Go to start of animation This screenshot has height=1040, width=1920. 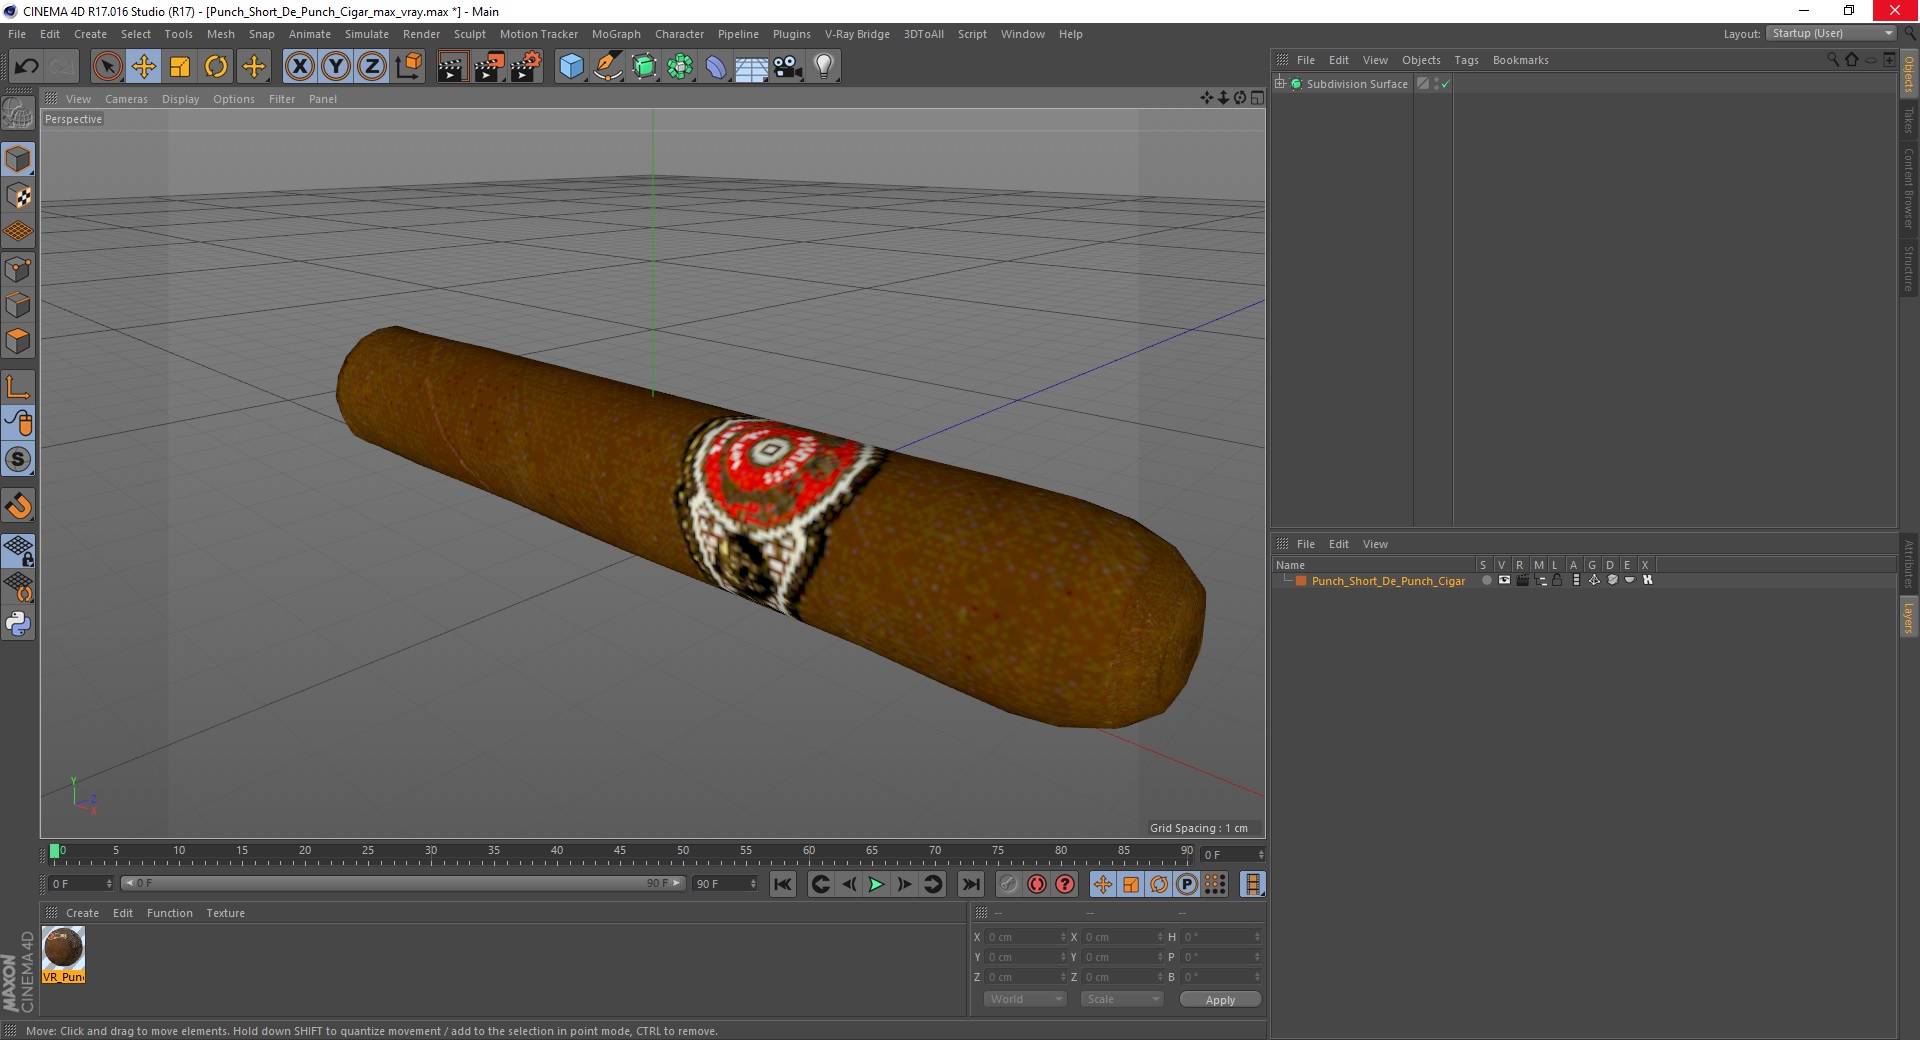tap(783, 884)
